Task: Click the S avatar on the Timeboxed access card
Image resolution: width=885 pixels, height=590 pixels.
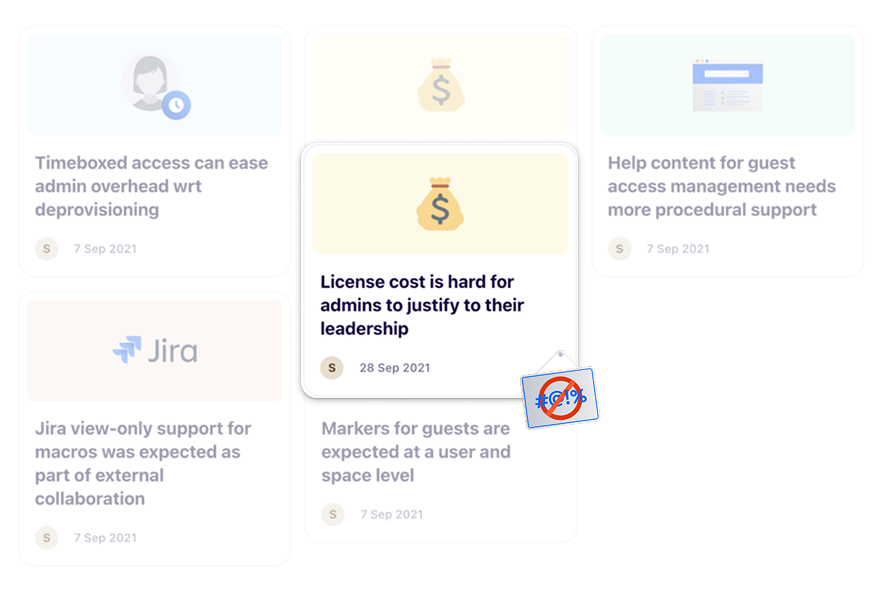Action: pyautogui.click(x=47, y=248)
